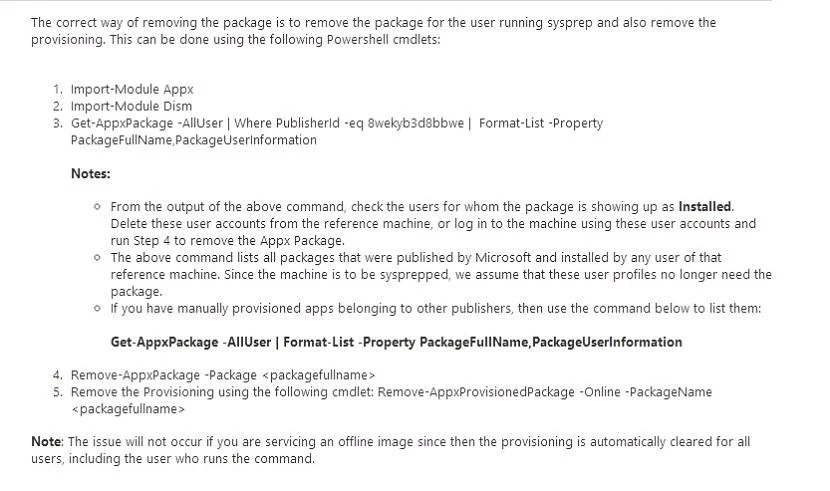The height and width of the screenshot is (491, 830).
Task: Click the <packagefullname> placeholder under step 5
Action: click(x=128, y=409)
